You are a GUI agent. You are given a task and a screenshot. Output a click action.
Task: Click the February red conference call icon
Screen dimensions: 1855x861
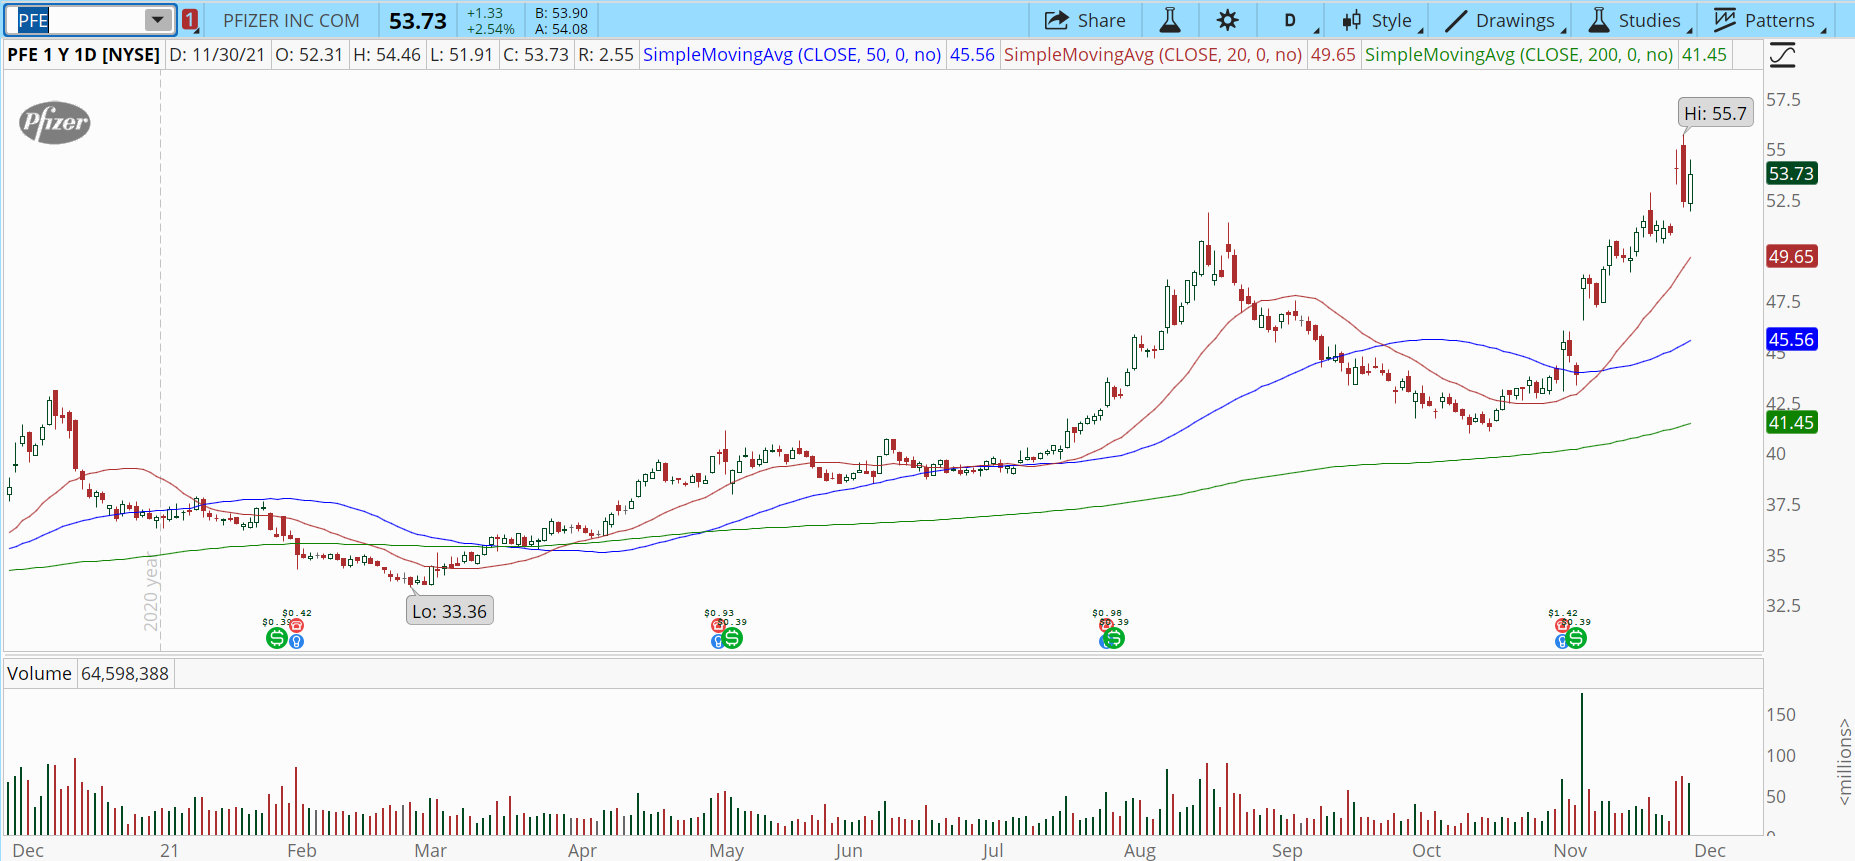[296, 626]
